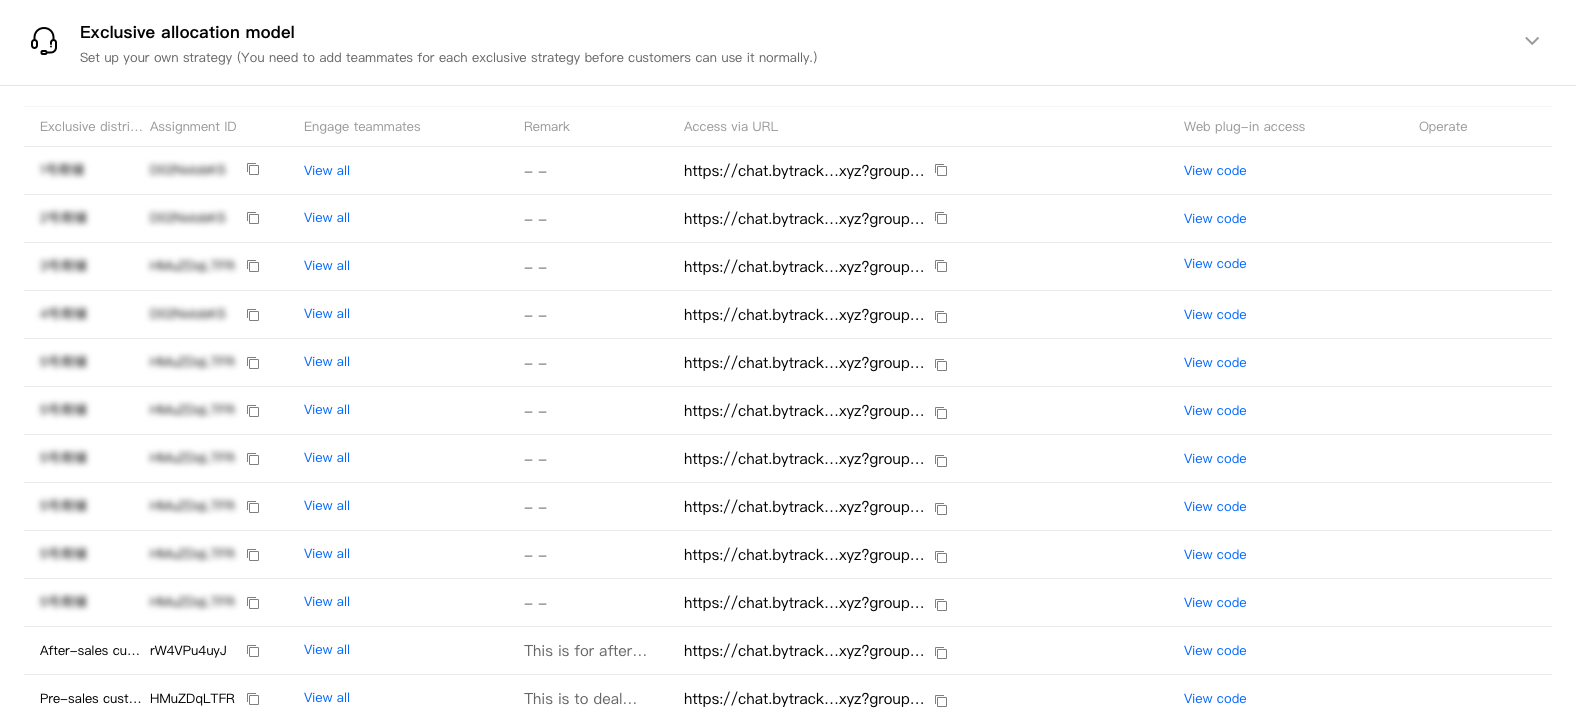Collapse the Exclusive allocation model section chevron

pyautogui.click(x=1532, y=41)
